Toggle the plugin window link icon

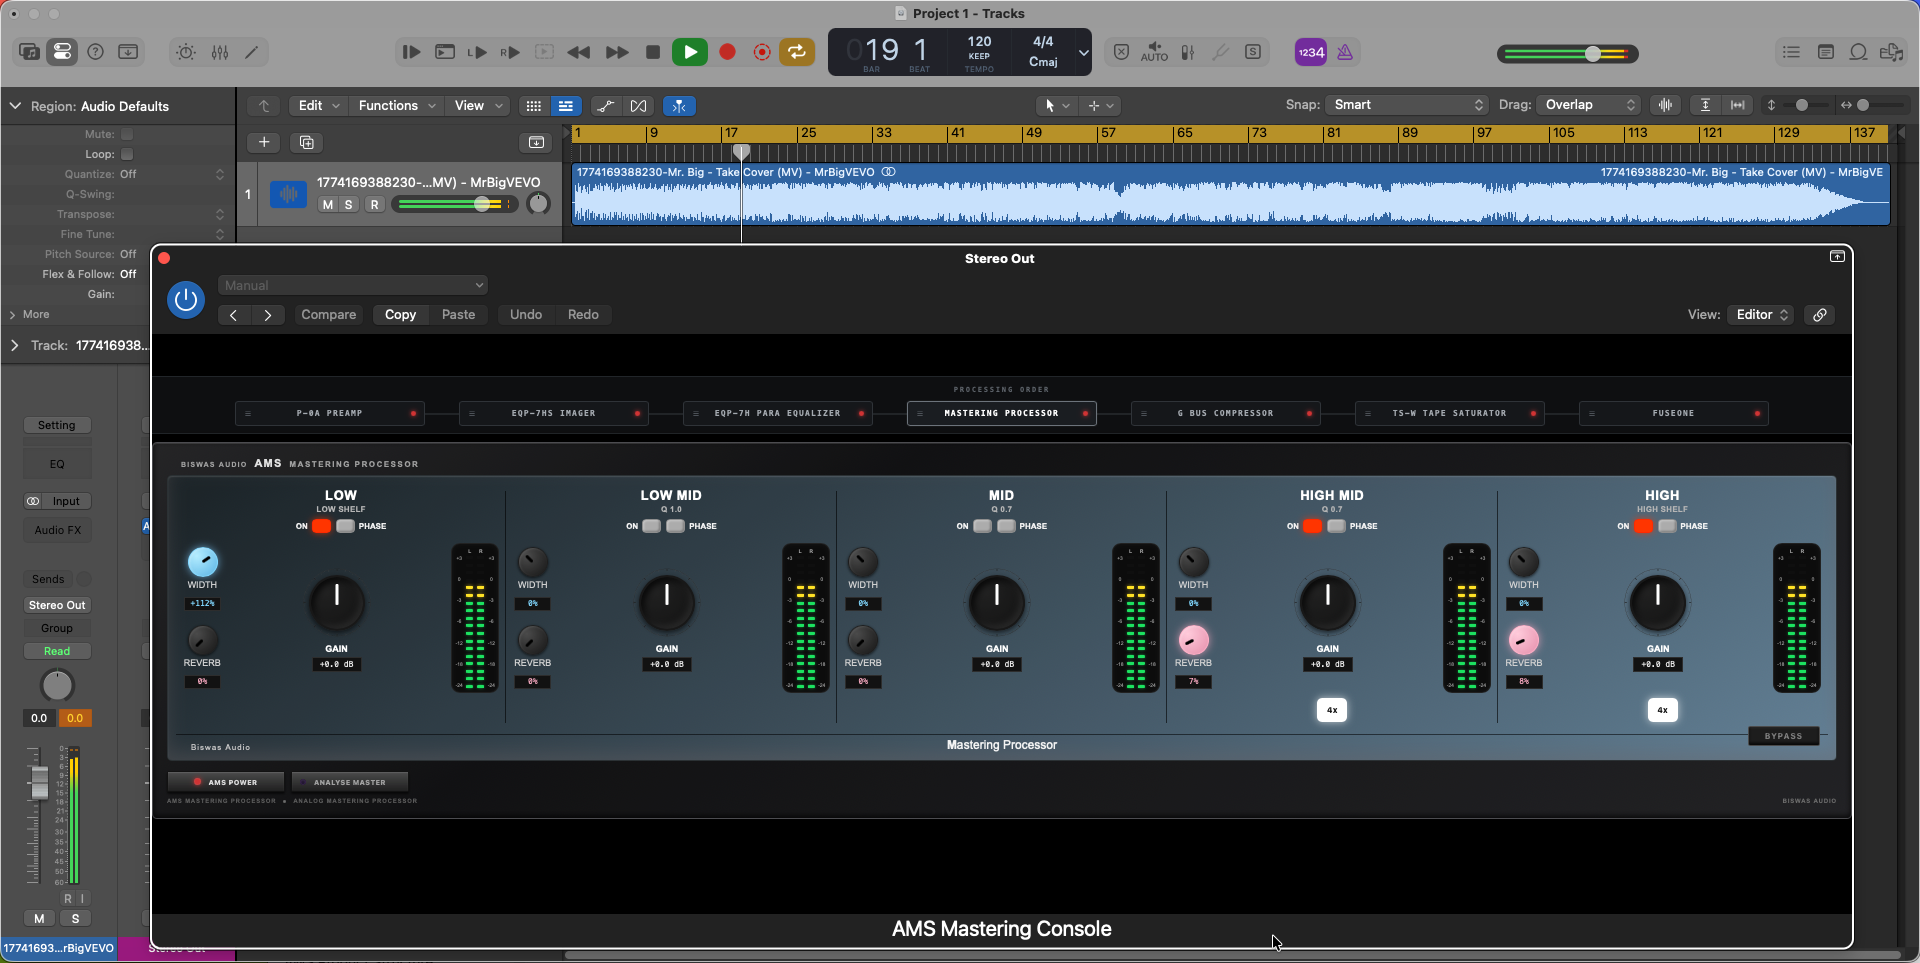click(1820, 314)
